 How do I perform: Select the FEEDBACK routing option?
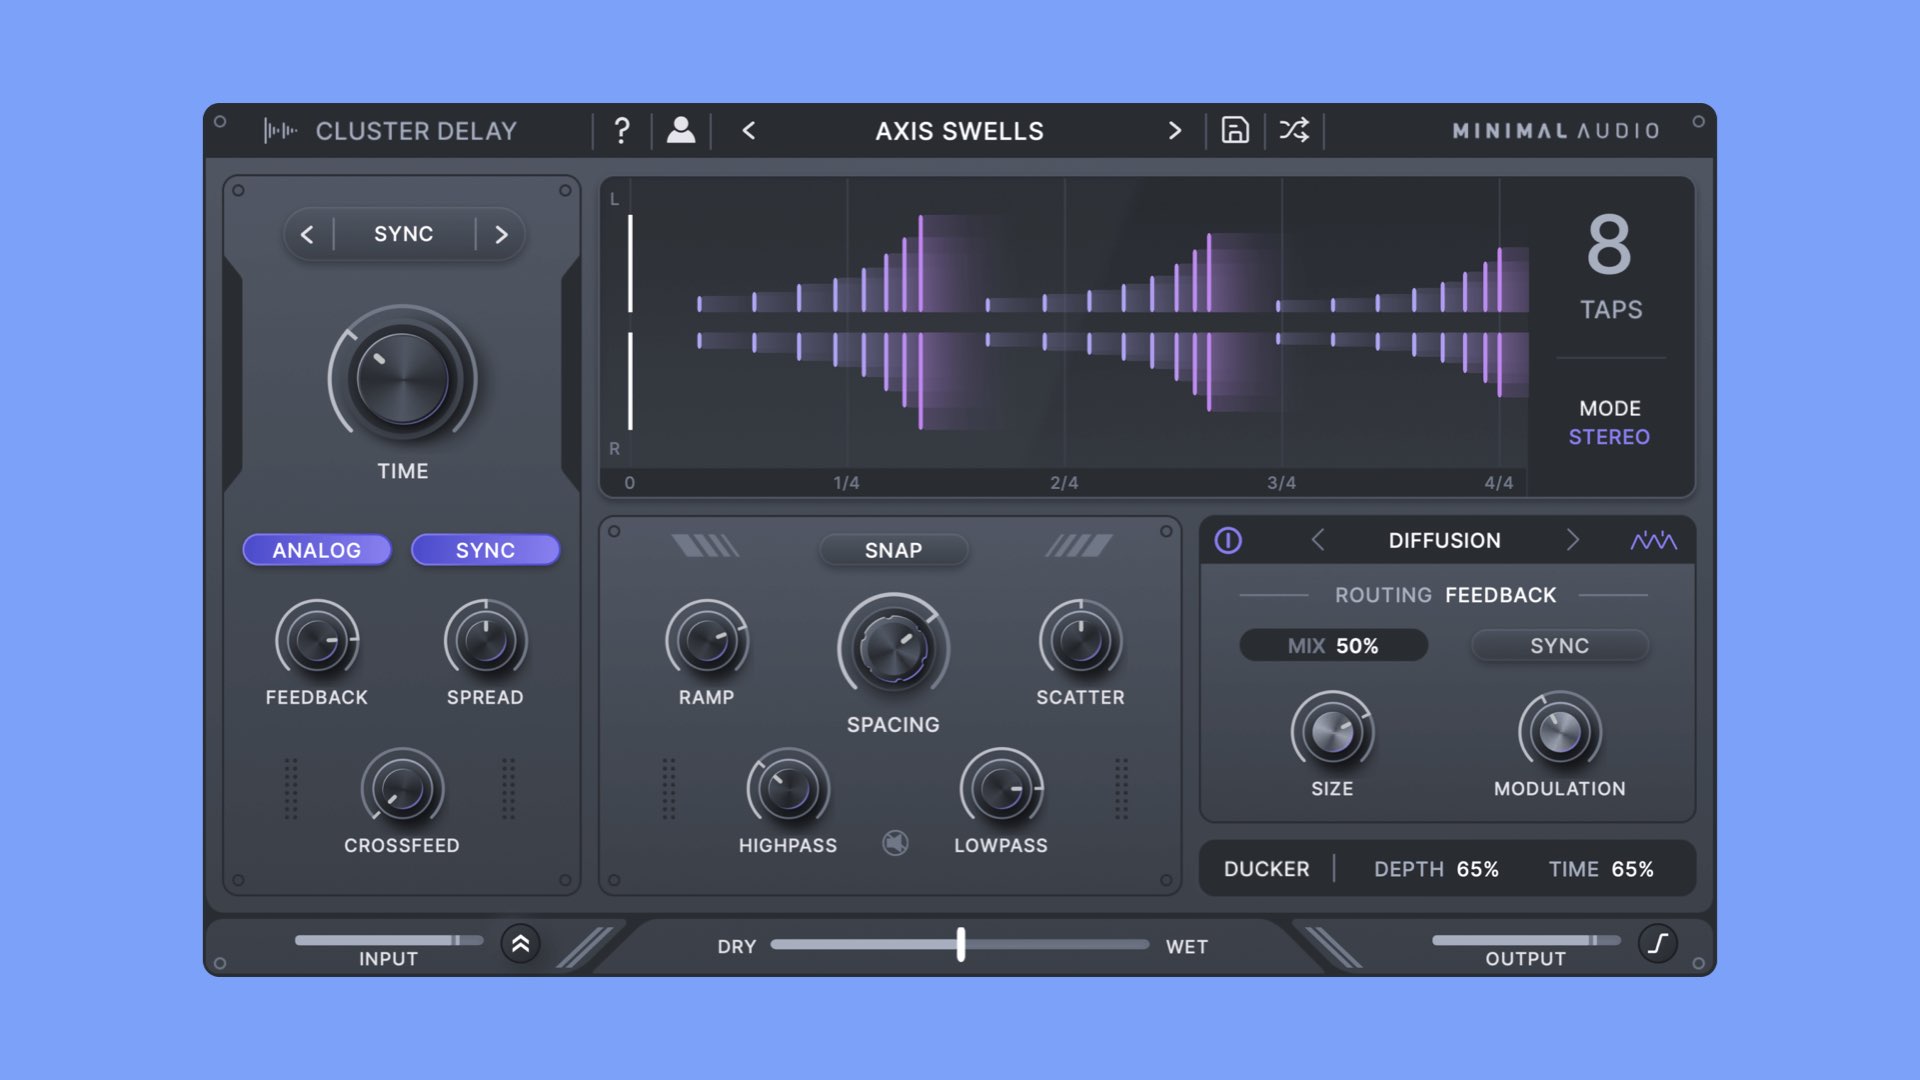pos(1500,594)
